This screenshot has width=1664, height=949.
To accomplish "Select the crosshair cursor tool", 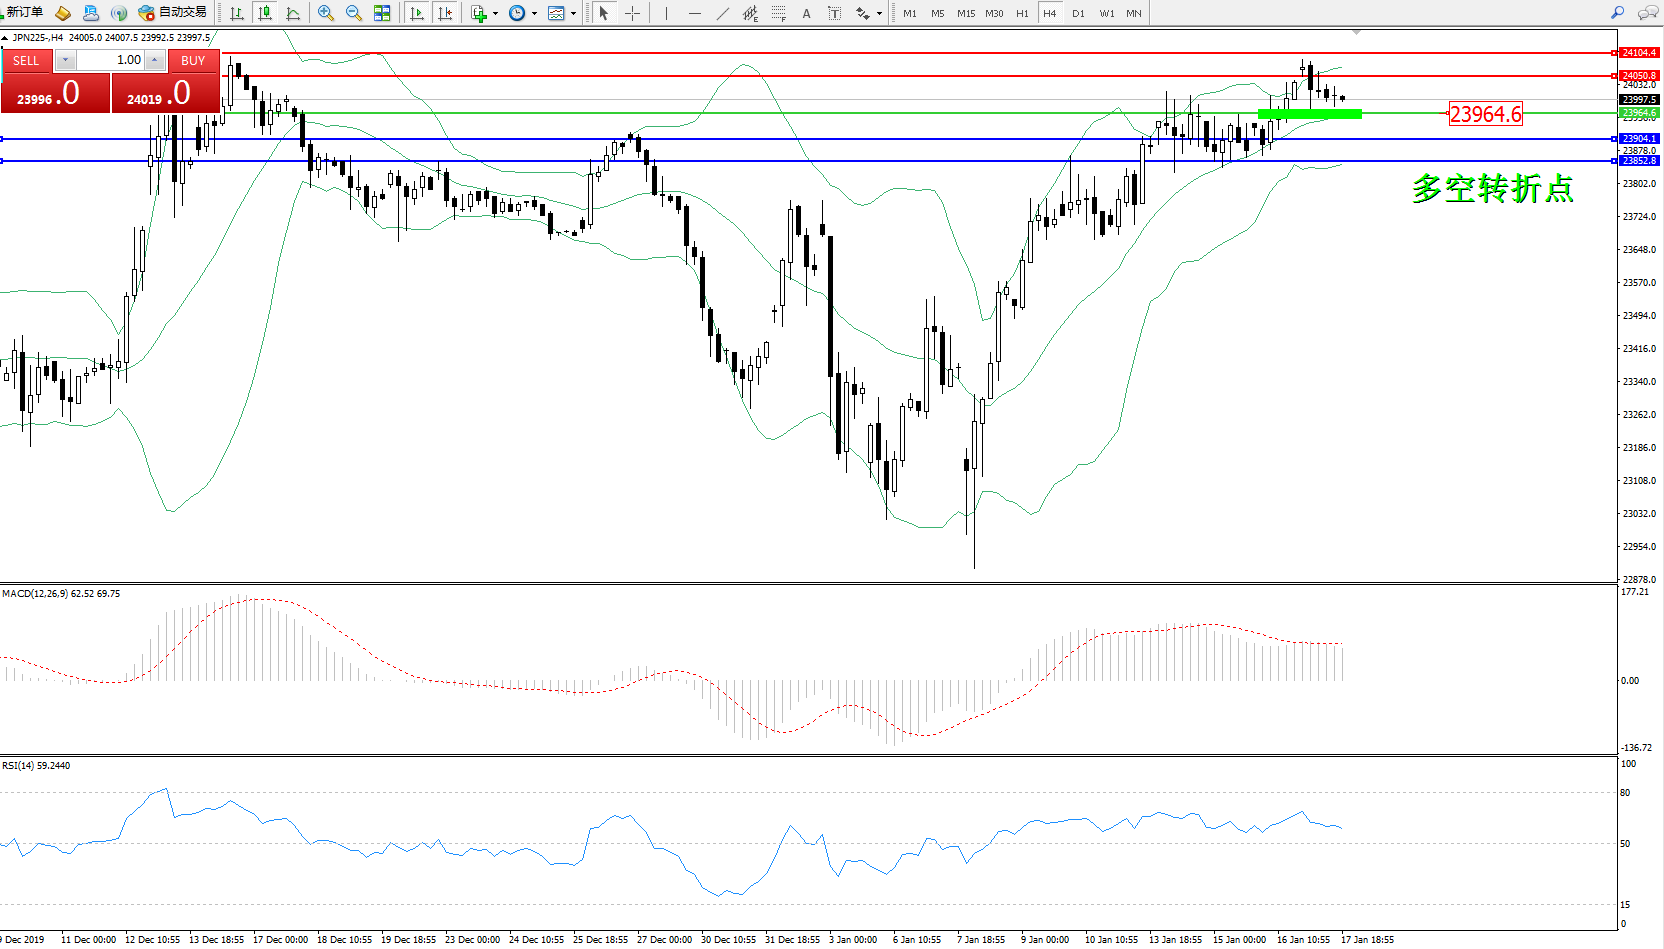I will coord(632,13).
